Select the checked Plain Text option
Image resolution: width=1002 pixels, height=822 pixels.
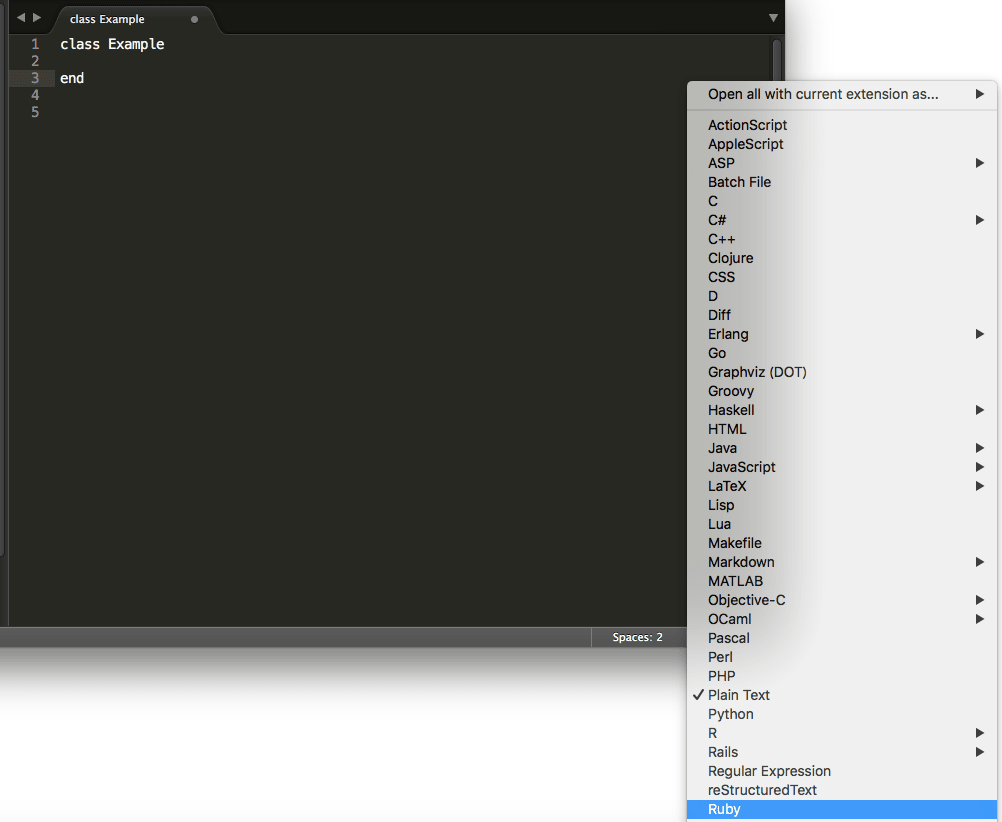[x=842, y=695]
